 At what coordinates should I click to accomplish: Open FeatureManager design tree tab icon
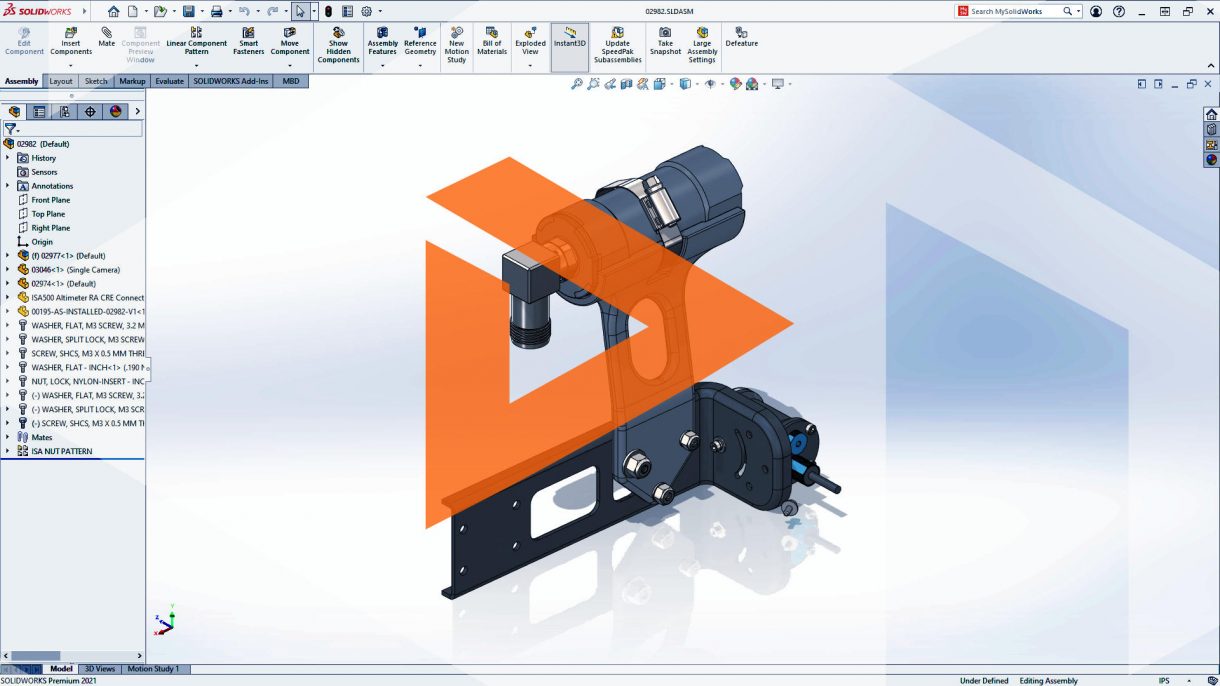tap(14, 111)
